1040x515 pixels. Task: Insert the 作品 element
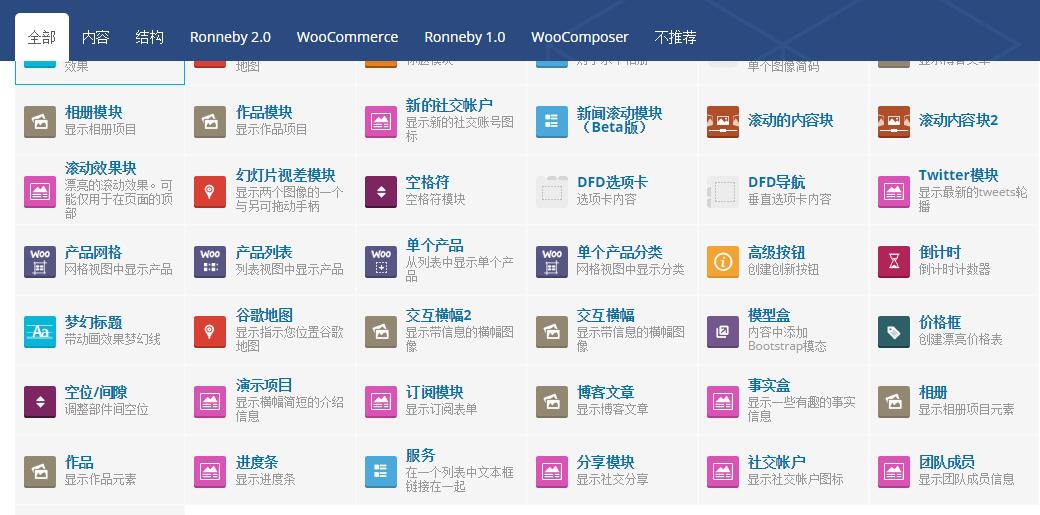[79, 462]
